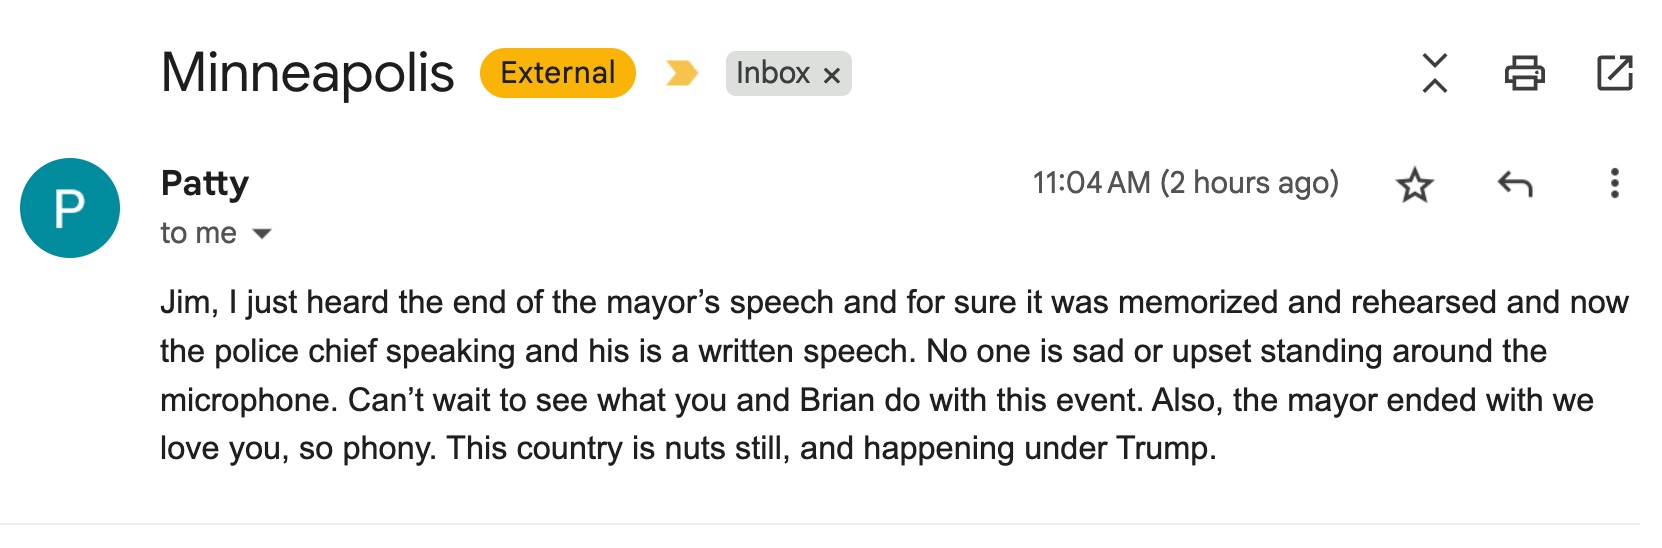Click the line starting 'microphone. Can't wait'
The height and width of the screenshot is (548, 1662).
[x=877, y=400]
